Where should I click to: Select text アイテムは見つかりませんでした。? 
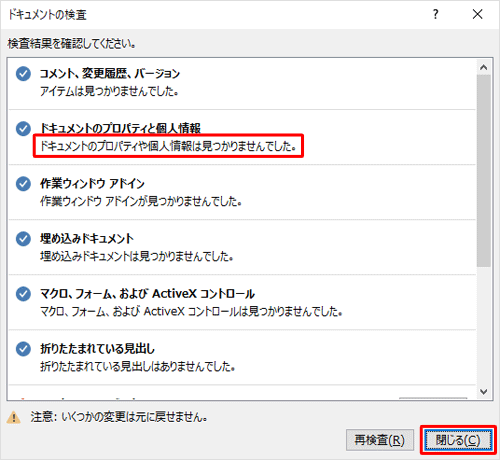(109, 91)
